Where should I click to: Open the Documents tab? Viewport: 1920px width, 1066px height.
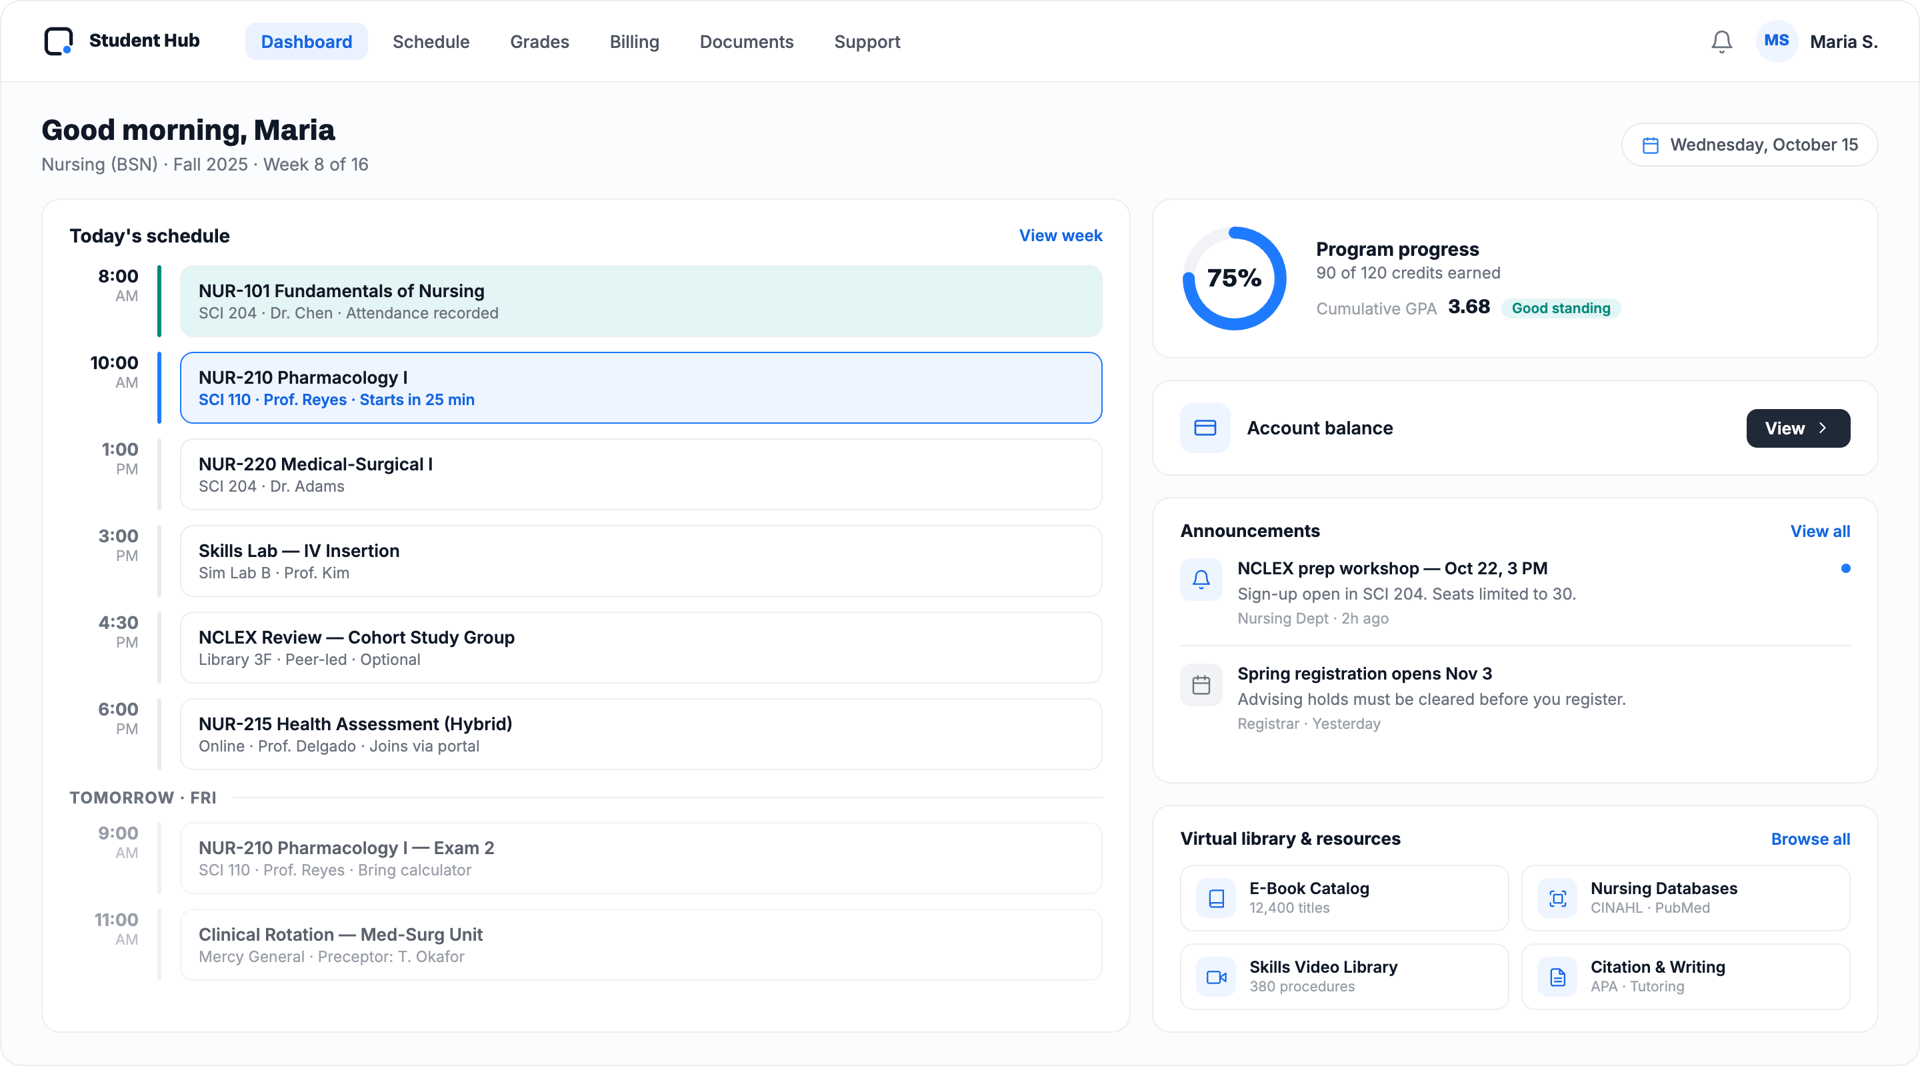[746, 42]
